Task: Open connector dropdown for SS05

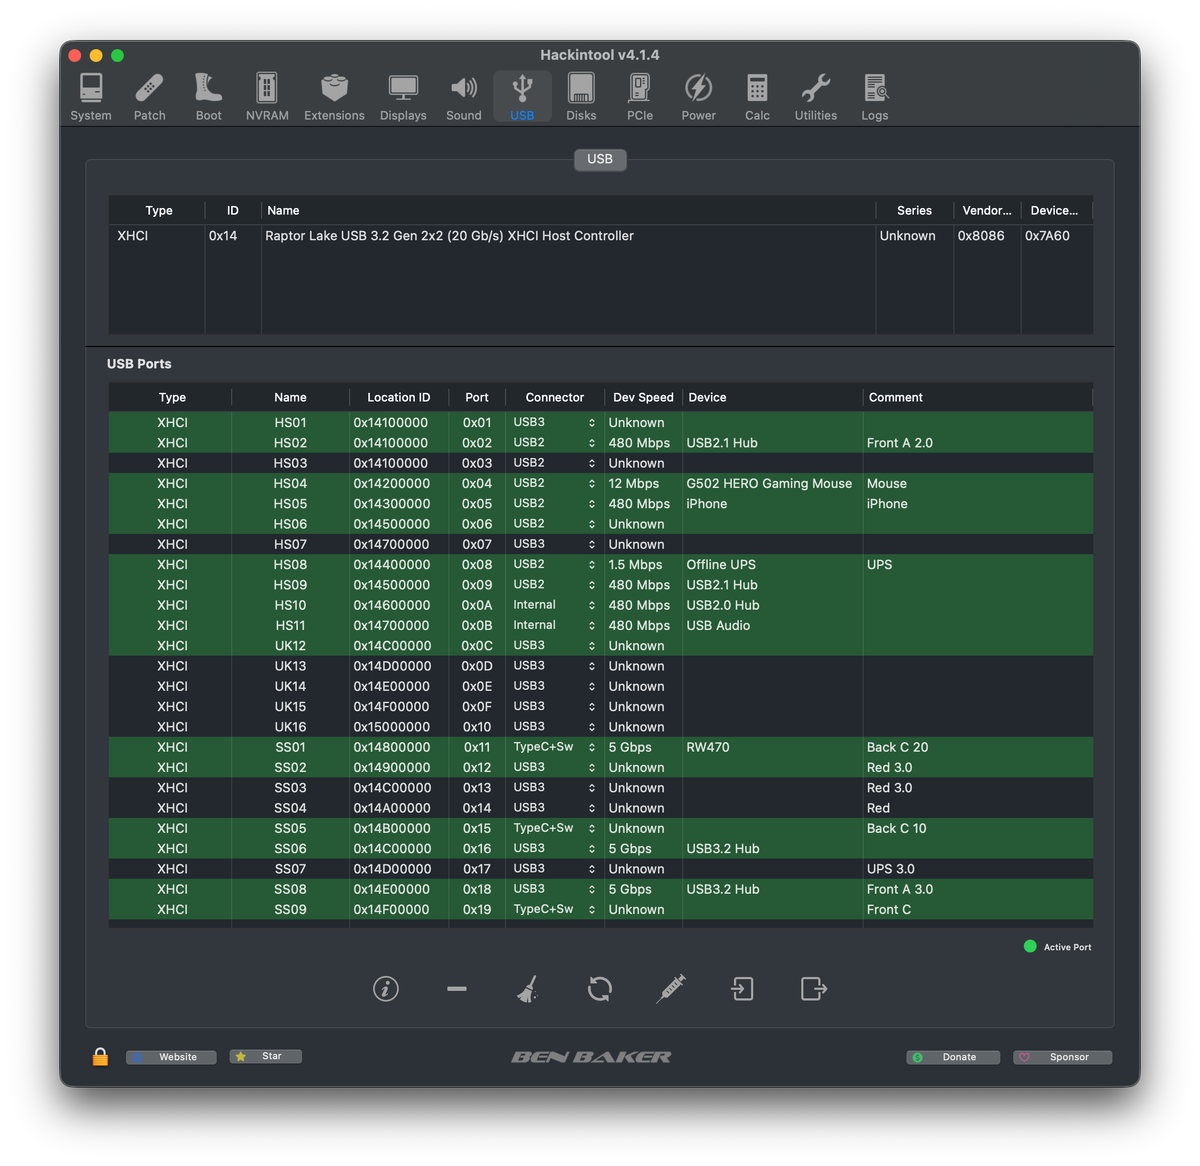Action: 555,828
